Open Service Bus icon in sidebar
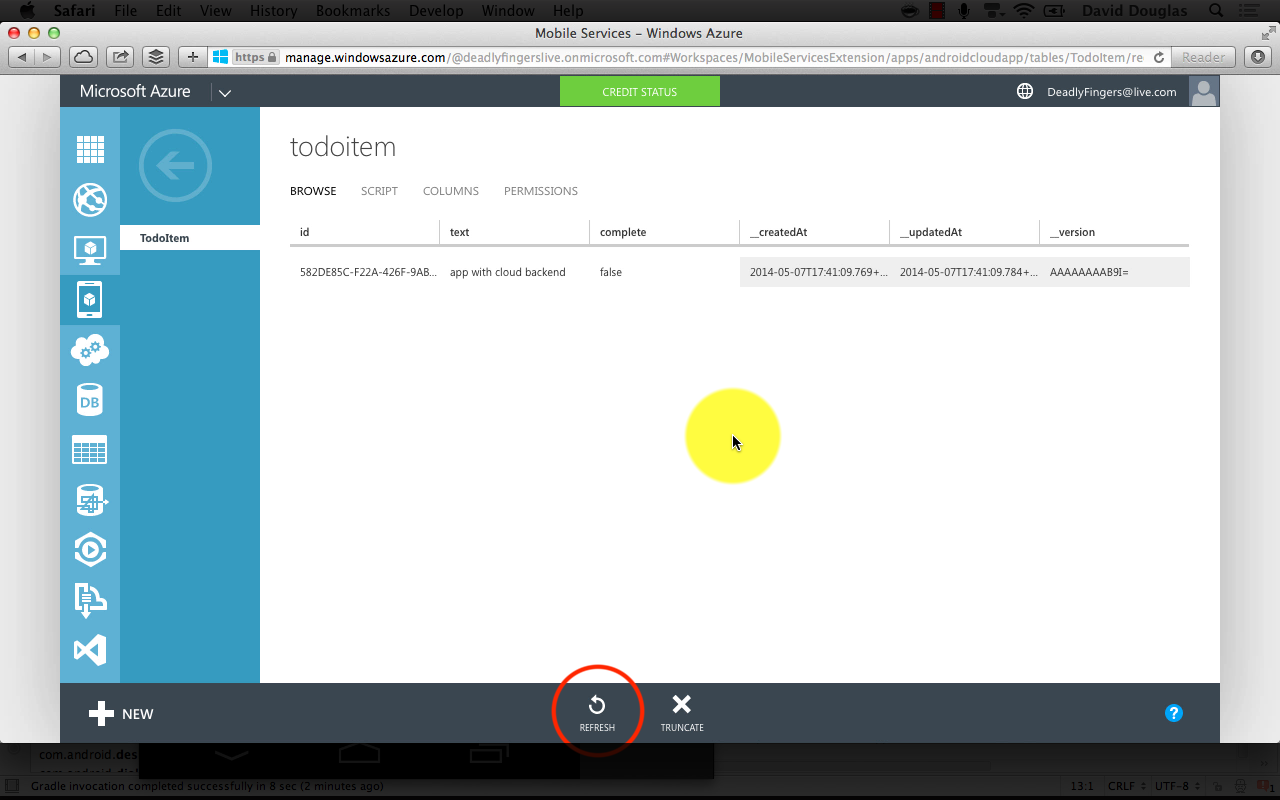The height and width of the screenshot is (800, 1280). pos(90,599)
